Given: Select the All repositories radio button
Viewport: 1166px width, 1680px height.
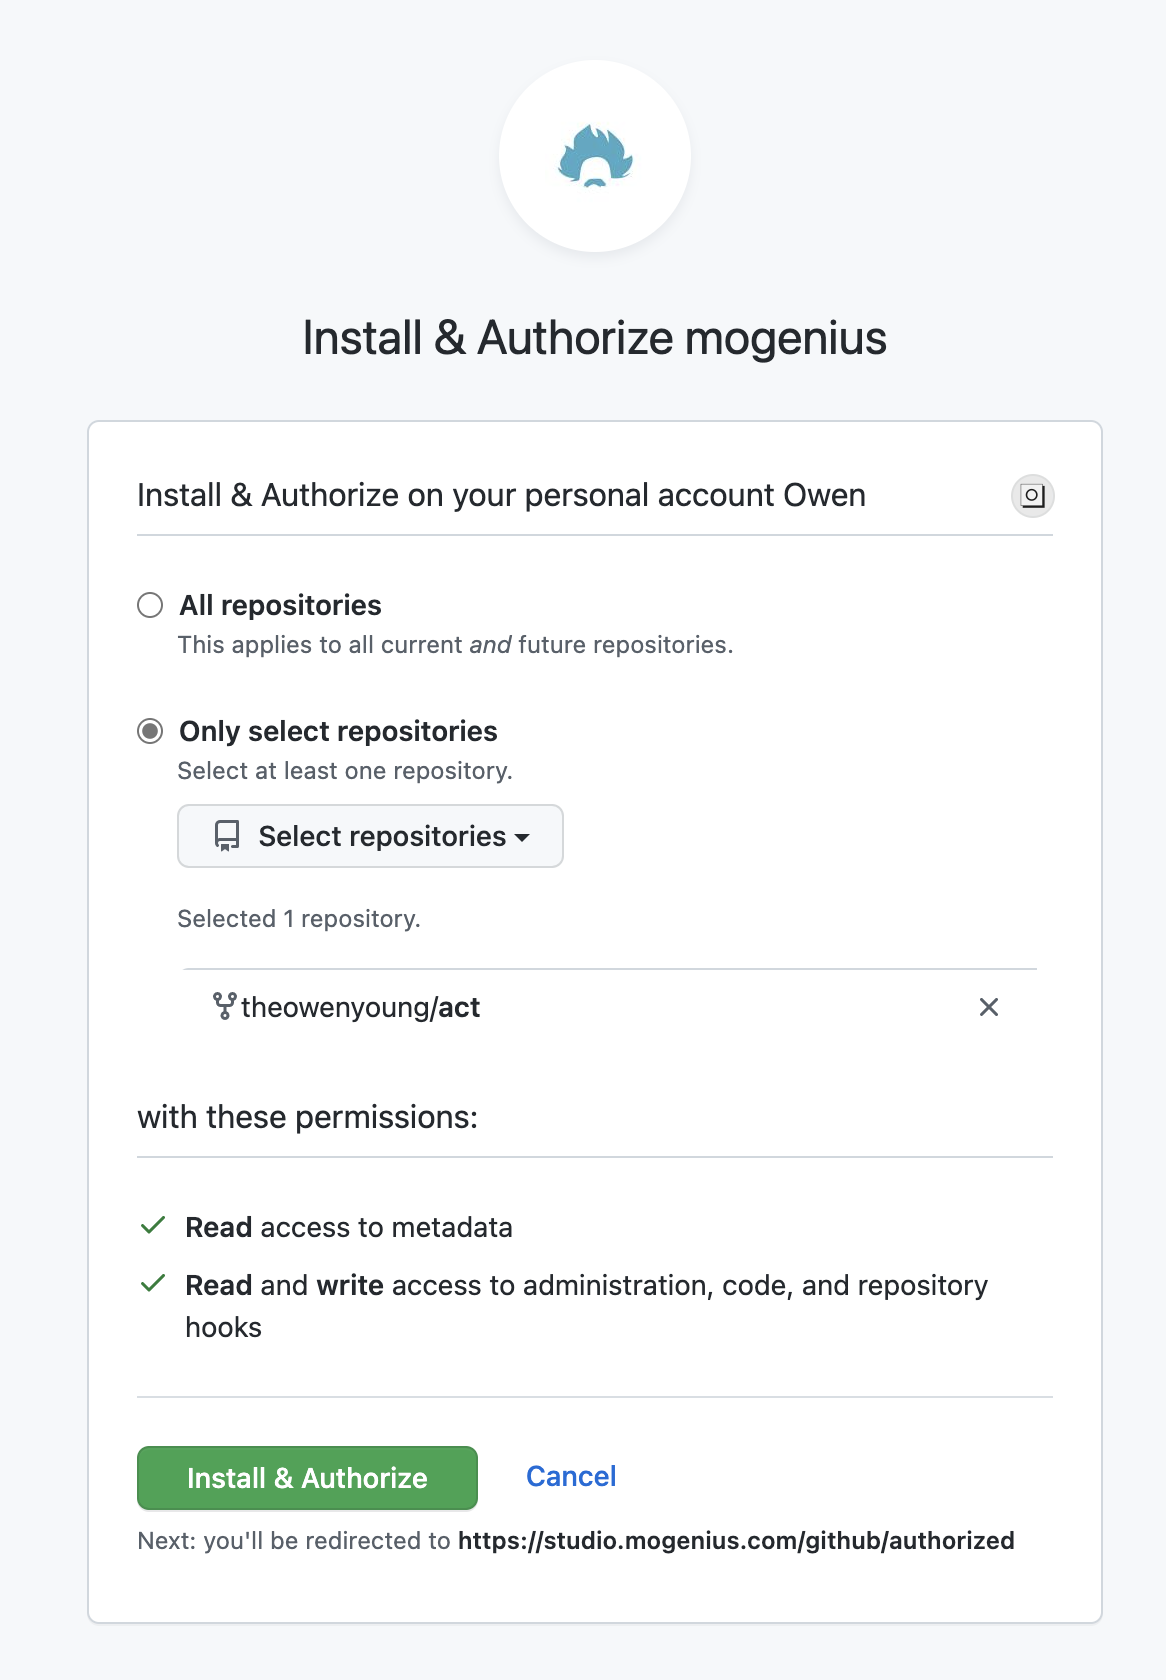Looking at the screenshot, I should click(x=150, y=605).
